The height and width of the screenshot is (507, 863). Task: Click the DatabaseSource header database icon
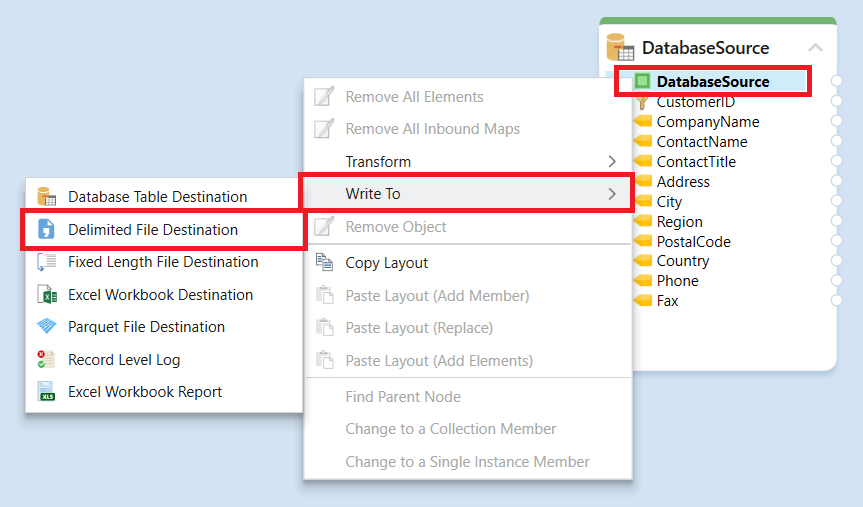(x=621, y=47)
